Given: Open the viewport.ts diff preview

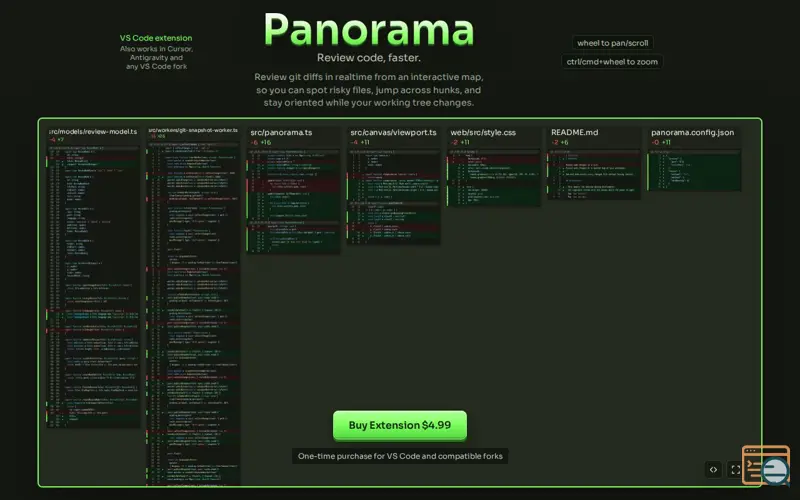Looking at the screenshot, I should point(393,196).
